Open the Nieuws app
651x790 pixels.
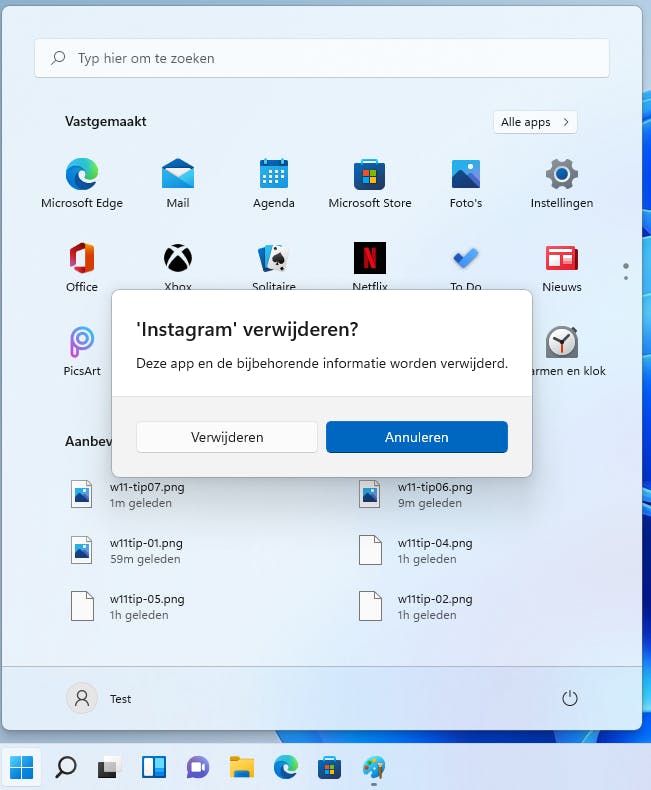point(562,267)
